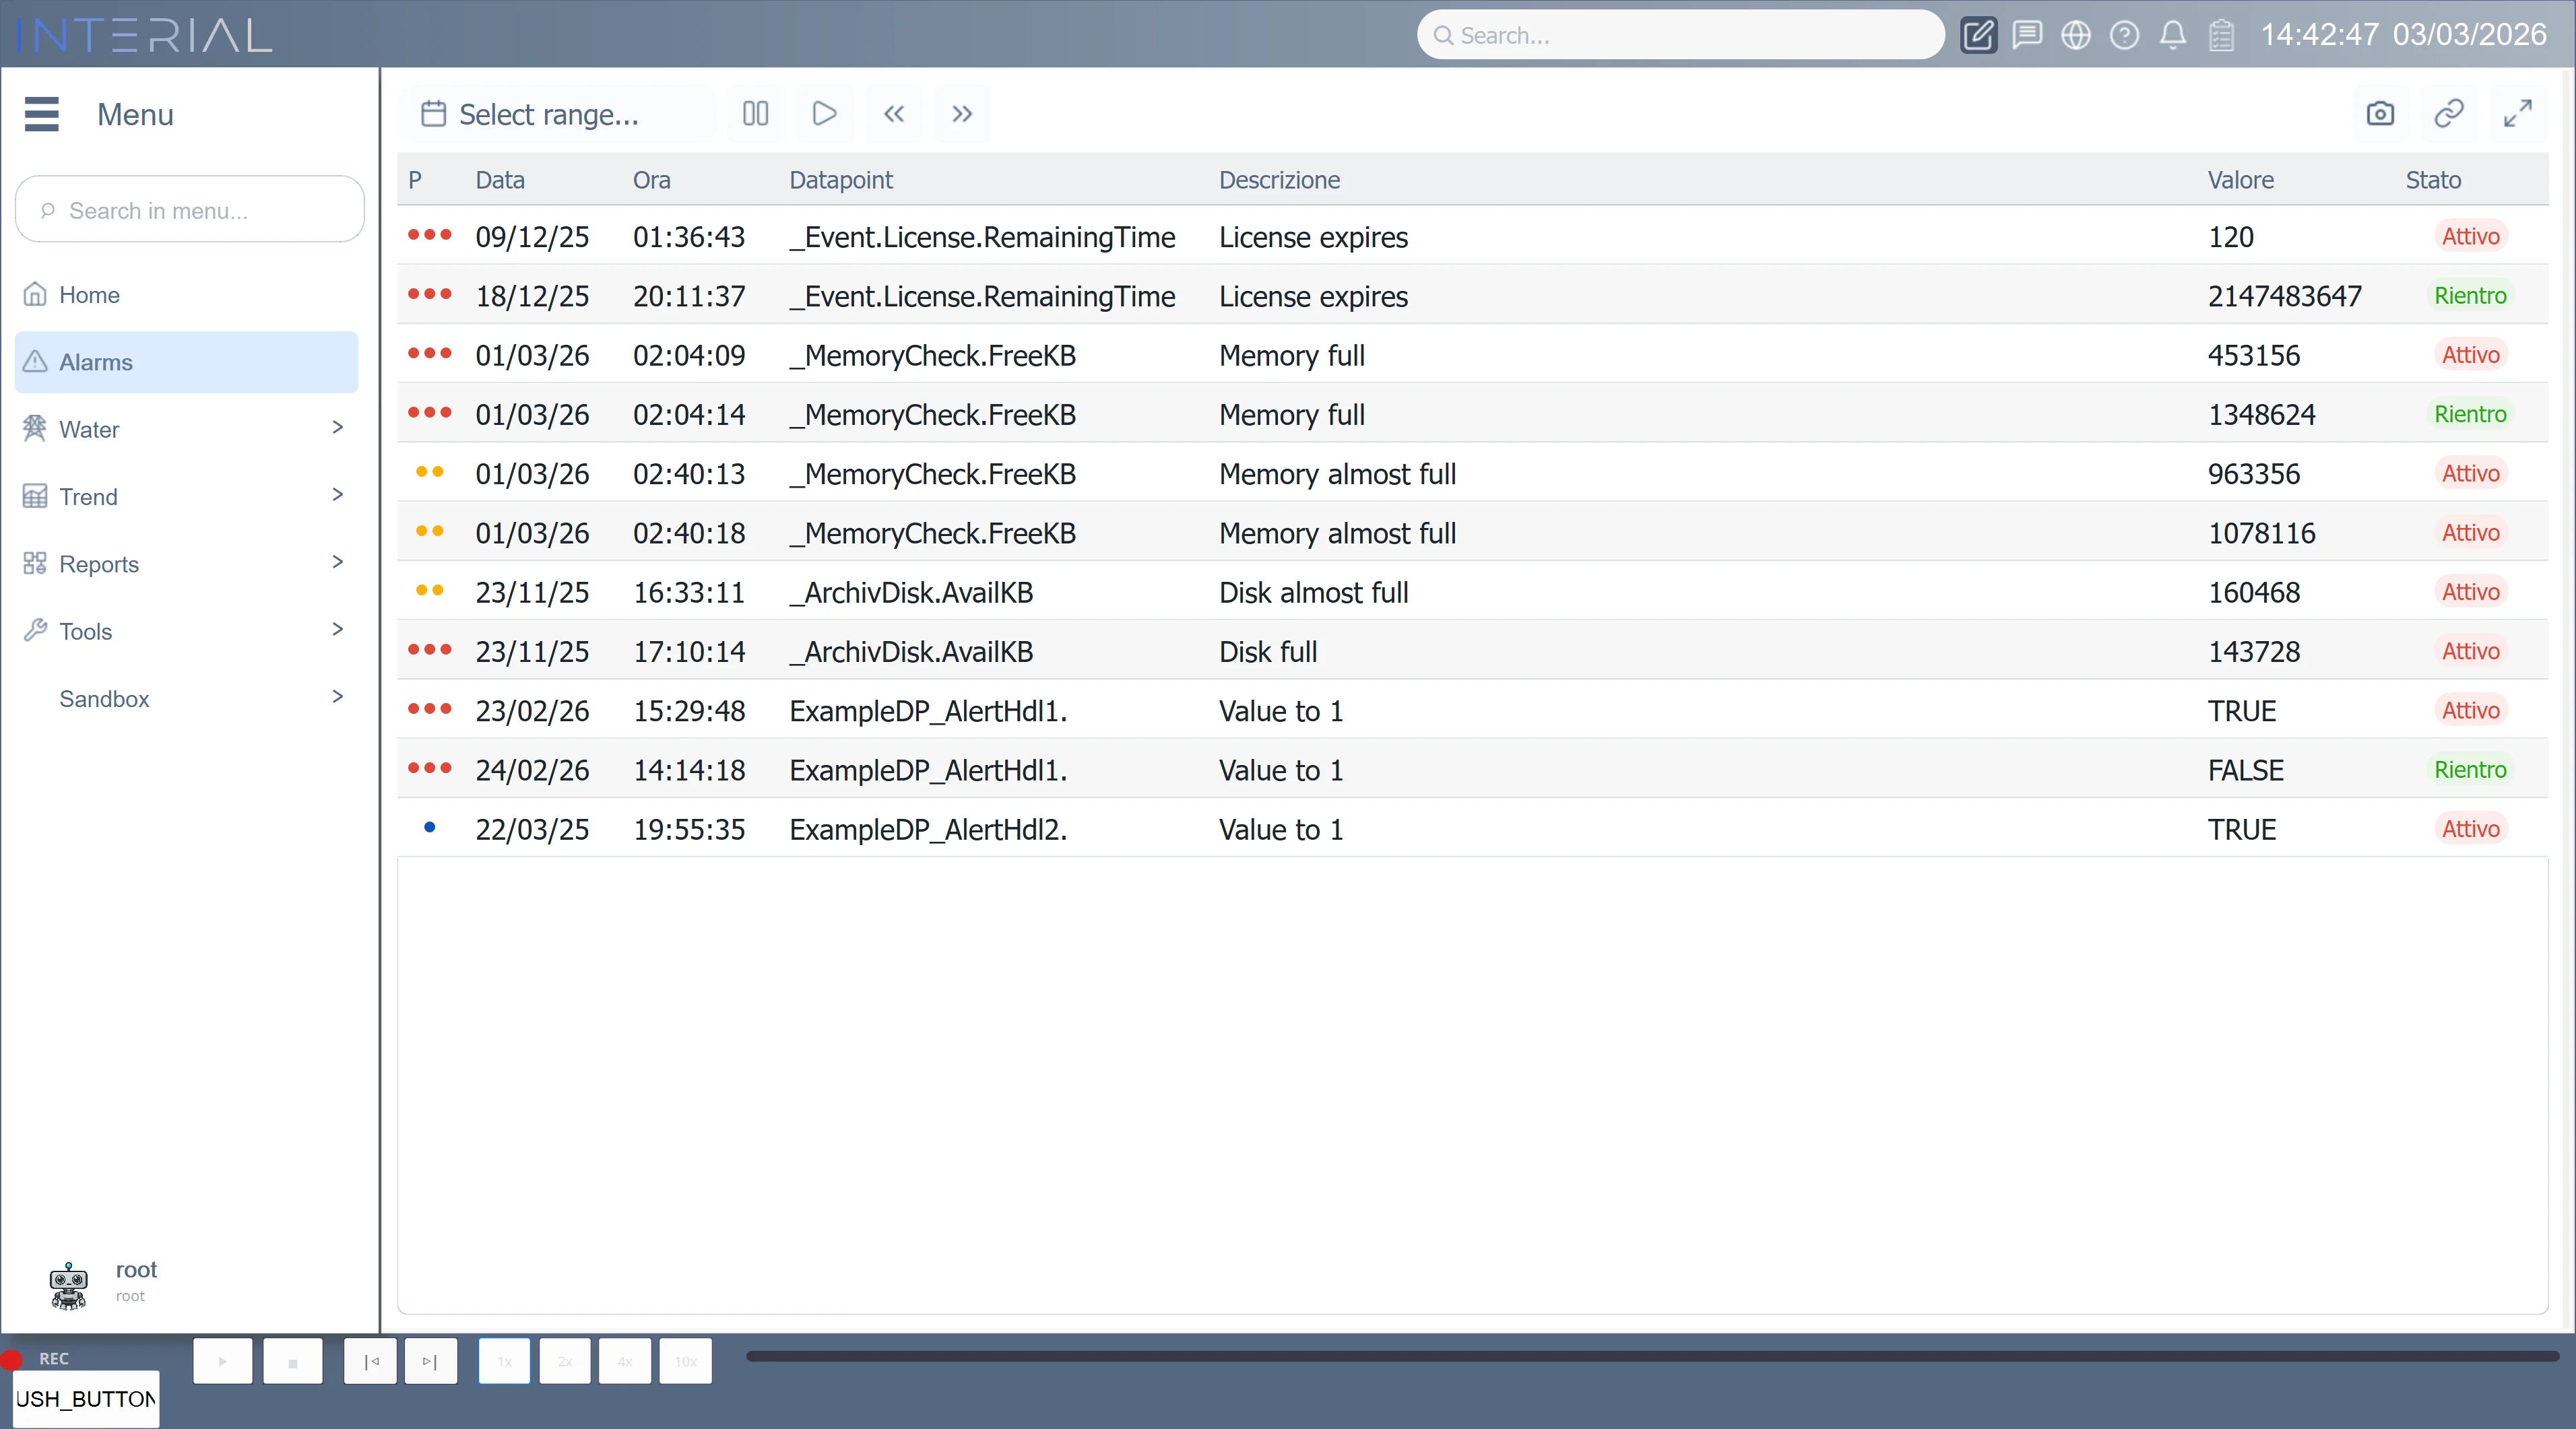Click the globe language icon

tap(2075, 35)
